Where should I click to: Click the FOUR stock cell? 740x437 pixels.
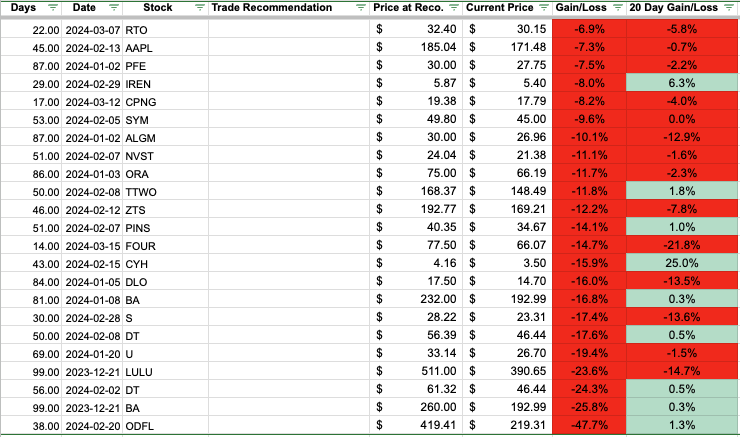pos(166,246)
